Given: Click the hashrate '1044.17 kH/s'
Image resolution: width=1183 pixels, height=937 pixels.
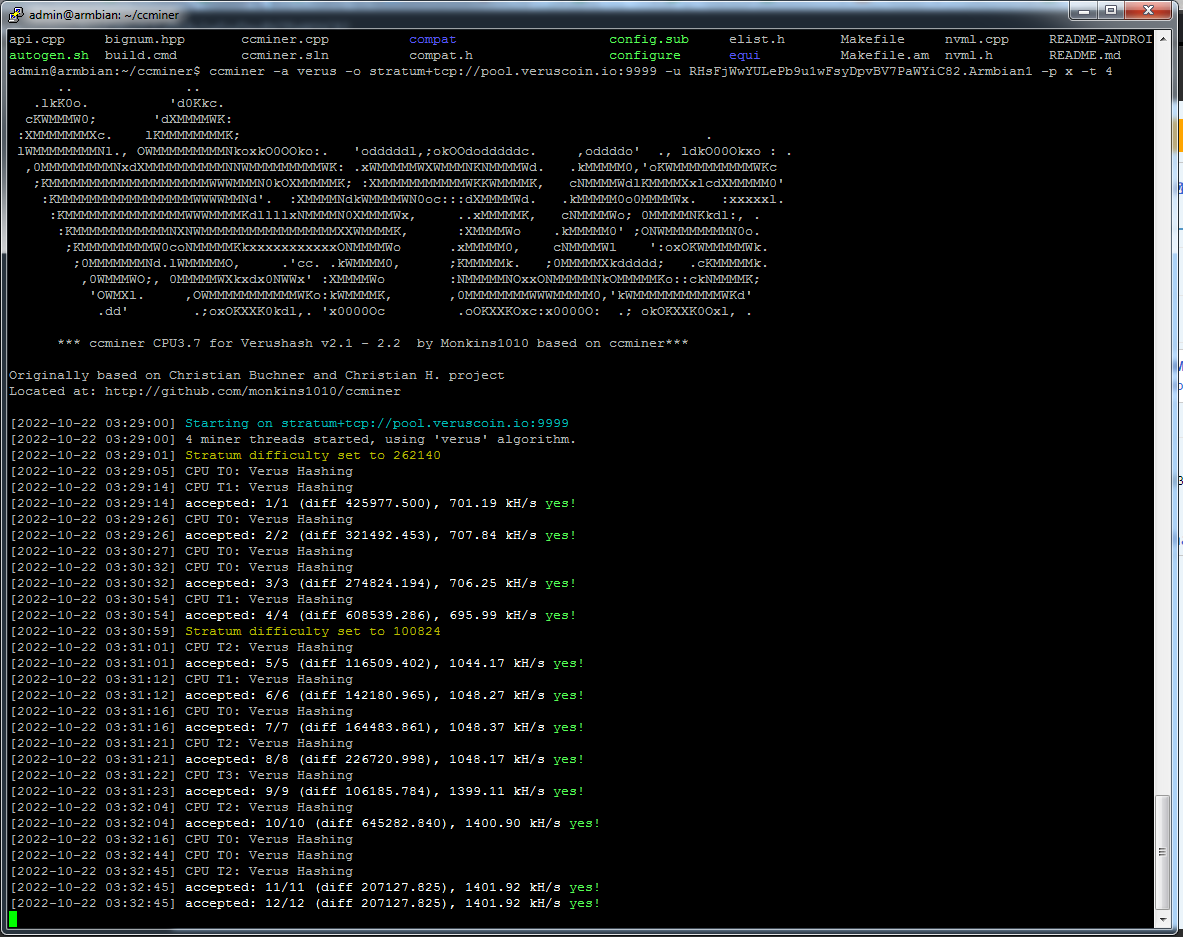Looking at the screenshot, I should pos(496,663).
